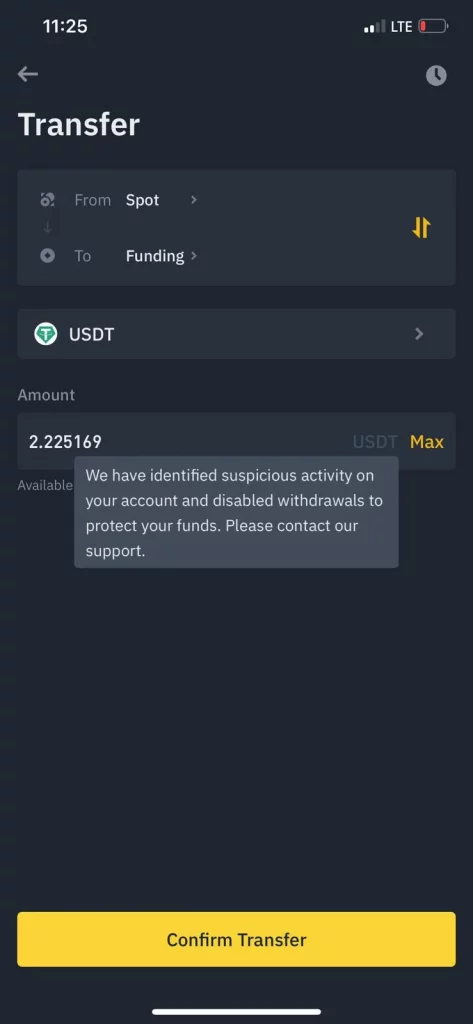Tap the Available balance text
The width and height of the screenshot is (473, 1024).
(x=45, y=485)
